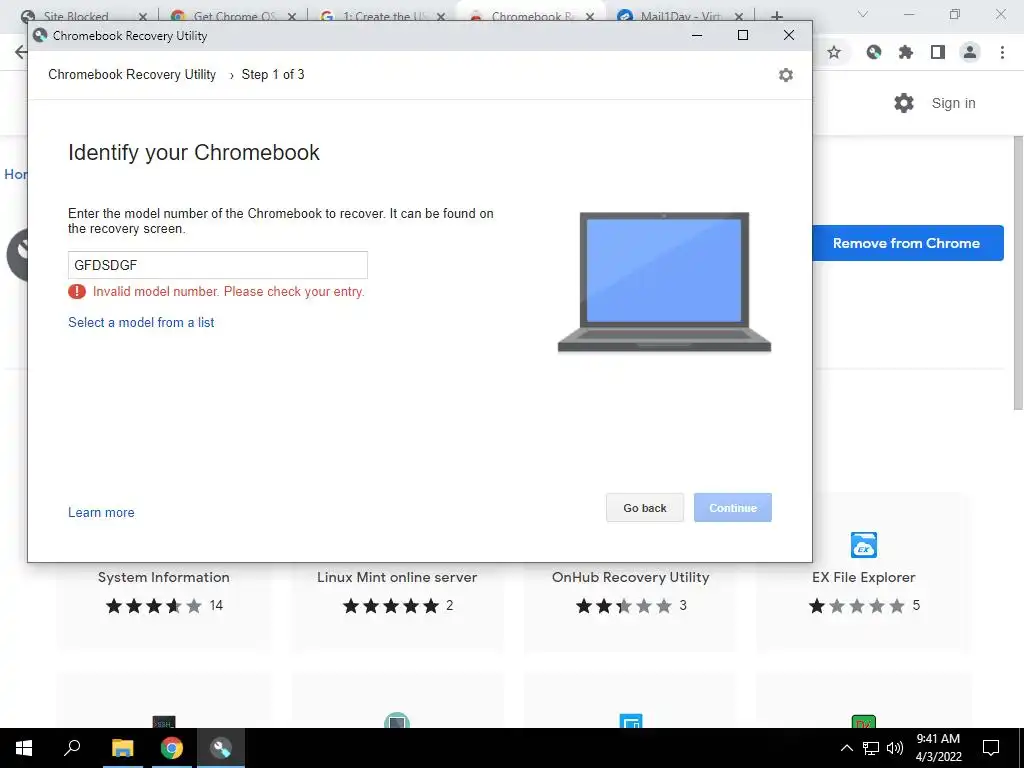This screenshot has height=768, width=1024.
Task: Open a new Chrome tab
Action: [x=776, y=16]
